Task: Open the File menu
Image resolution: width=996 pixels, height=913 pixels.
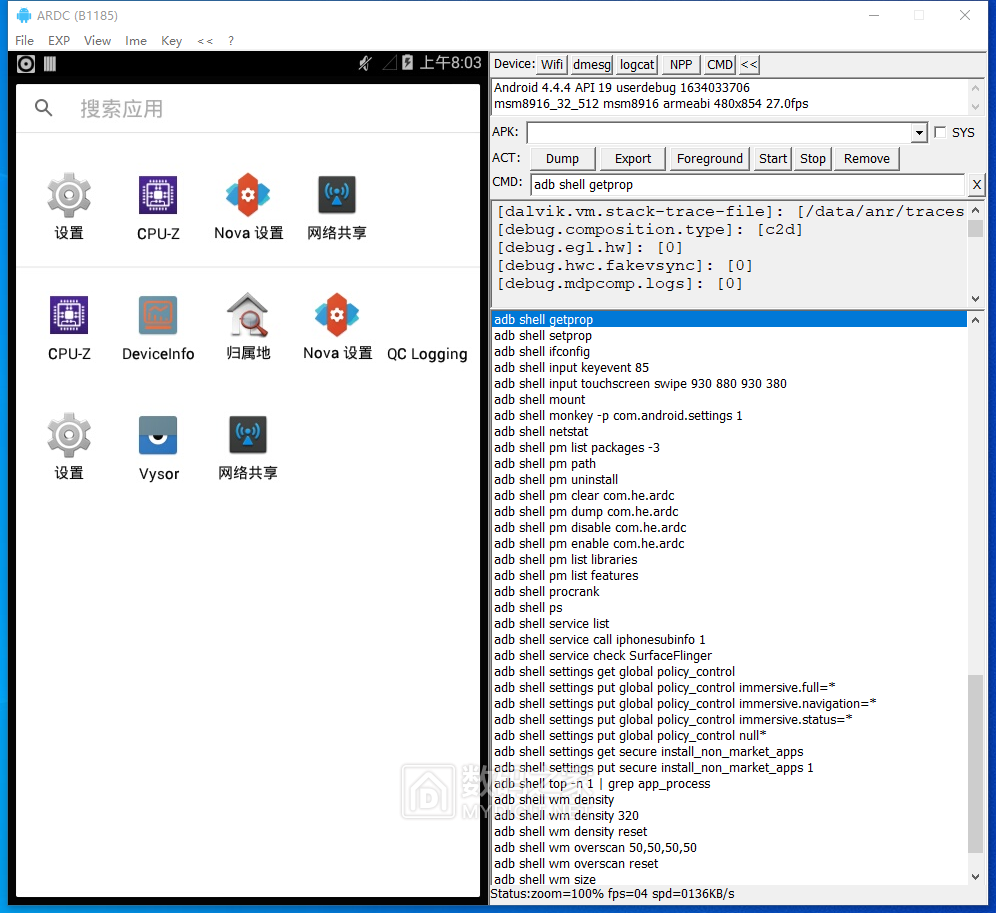Action: pyautogui.click(x=24, y=41)
